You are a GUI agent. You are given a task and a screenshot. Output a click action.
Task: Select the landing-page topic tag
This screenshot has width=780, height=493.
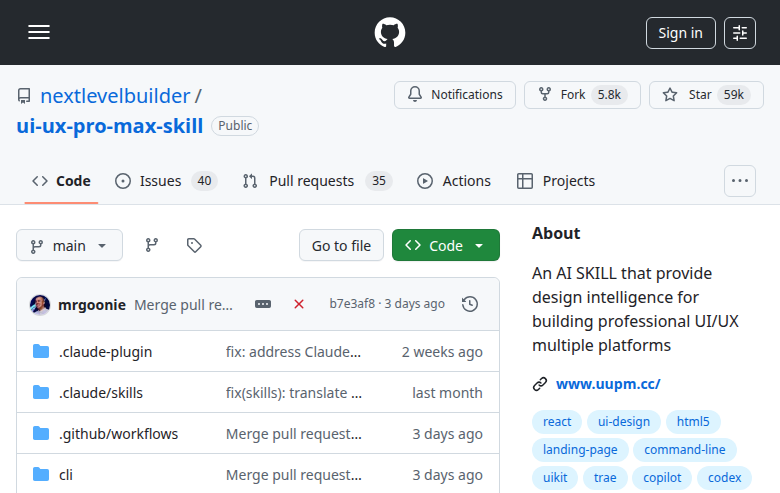[580, 450]
